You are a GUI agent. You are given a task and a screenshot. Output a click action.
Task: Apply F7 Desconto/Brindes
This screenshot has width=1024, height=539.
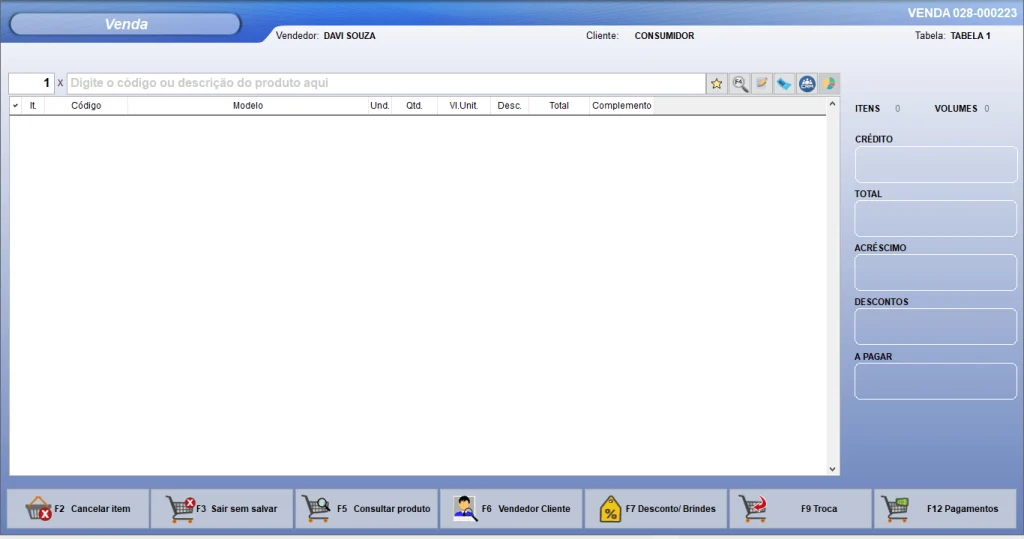coord(656,509)
